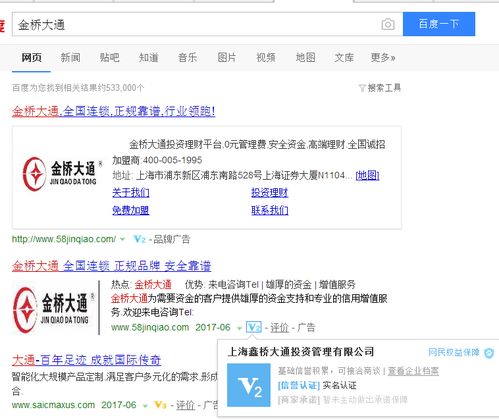Switch to the 图片 tab

pos(227,57)
